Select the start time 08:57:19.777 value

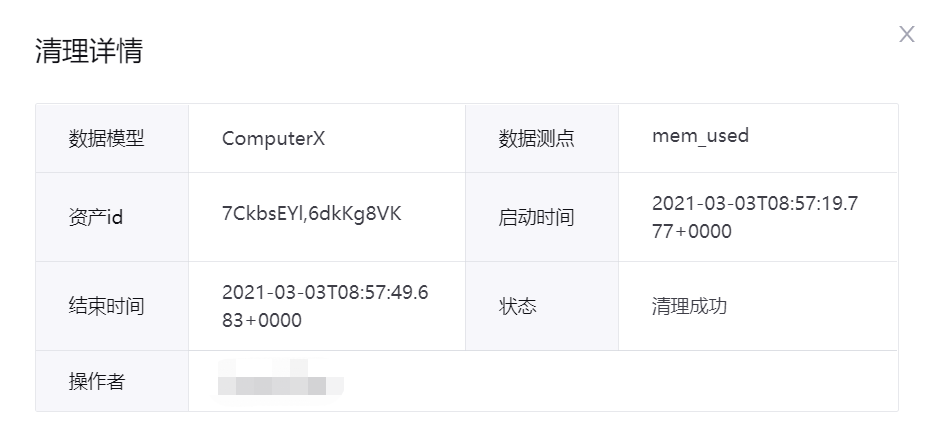(x=754, y=217)
